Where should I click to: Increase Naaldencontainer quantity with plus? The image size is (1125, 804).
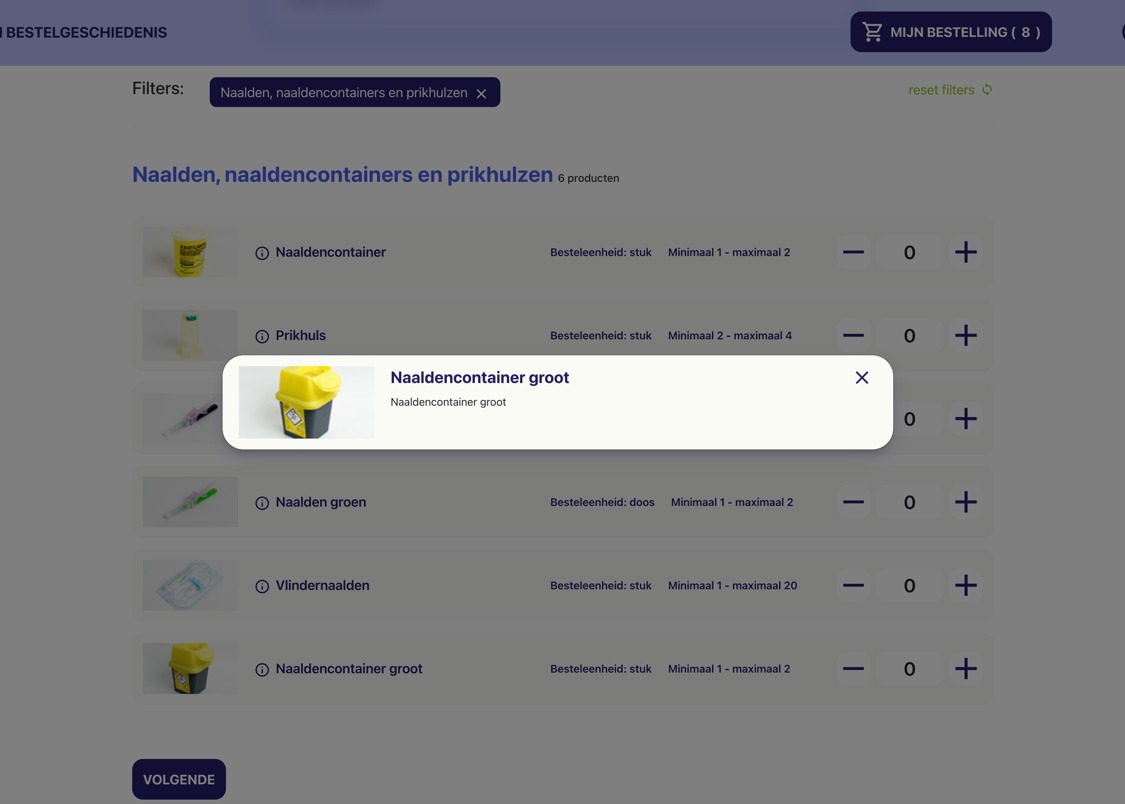[965, 252]
